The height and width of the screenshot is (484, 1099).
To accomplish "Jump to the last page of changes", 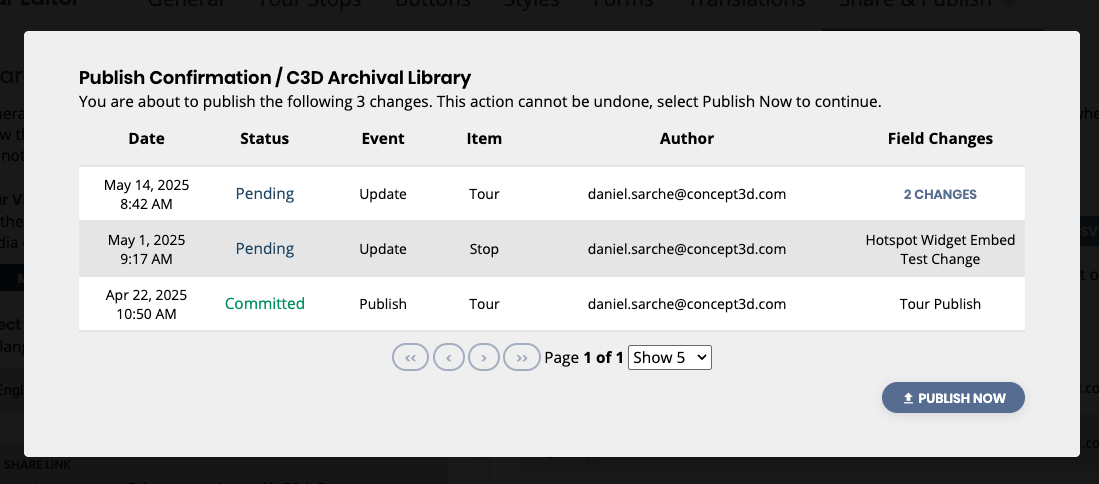I will point(521,357).
